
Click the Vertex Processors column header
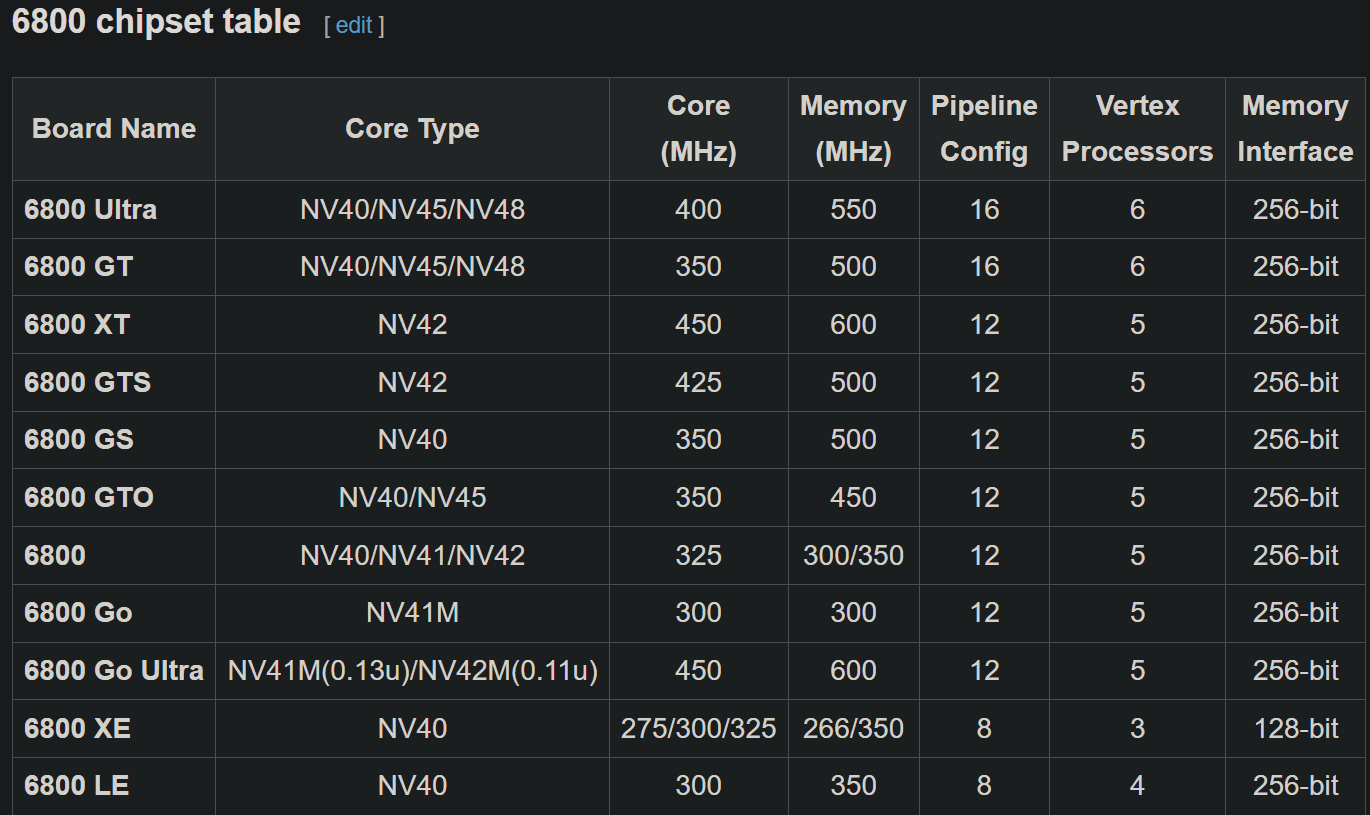coord(1137,129)
